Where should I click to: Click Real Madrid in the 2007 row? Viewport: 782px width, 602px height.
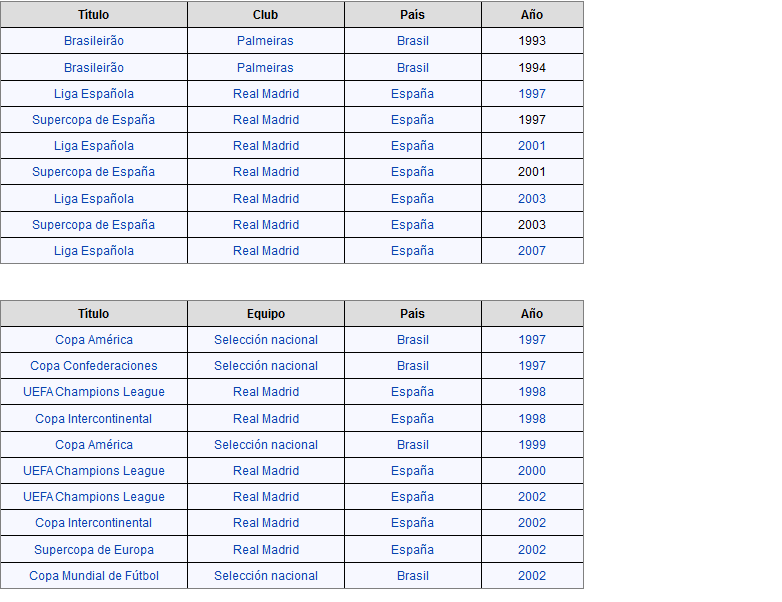pyautogui.click(x=266, y=251)
